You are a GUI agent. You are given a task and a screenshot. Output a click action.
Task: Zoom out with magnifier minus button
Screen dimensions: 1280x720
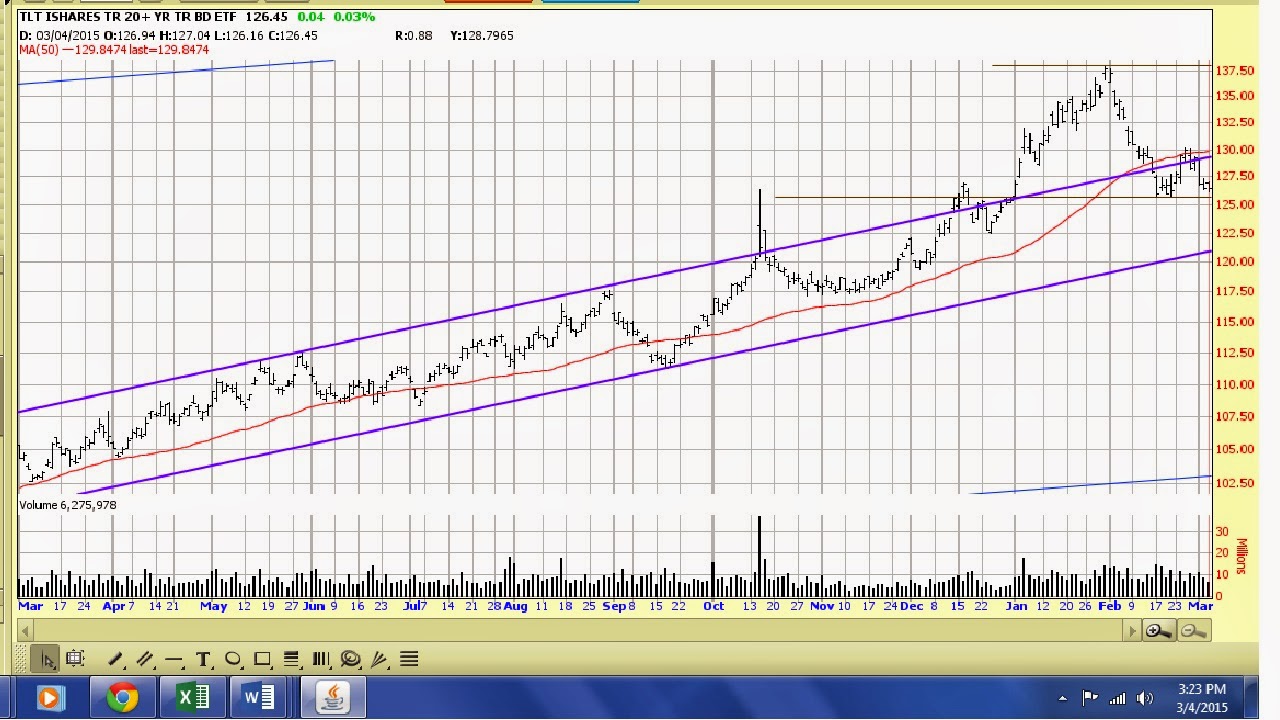click(1193, 631)
